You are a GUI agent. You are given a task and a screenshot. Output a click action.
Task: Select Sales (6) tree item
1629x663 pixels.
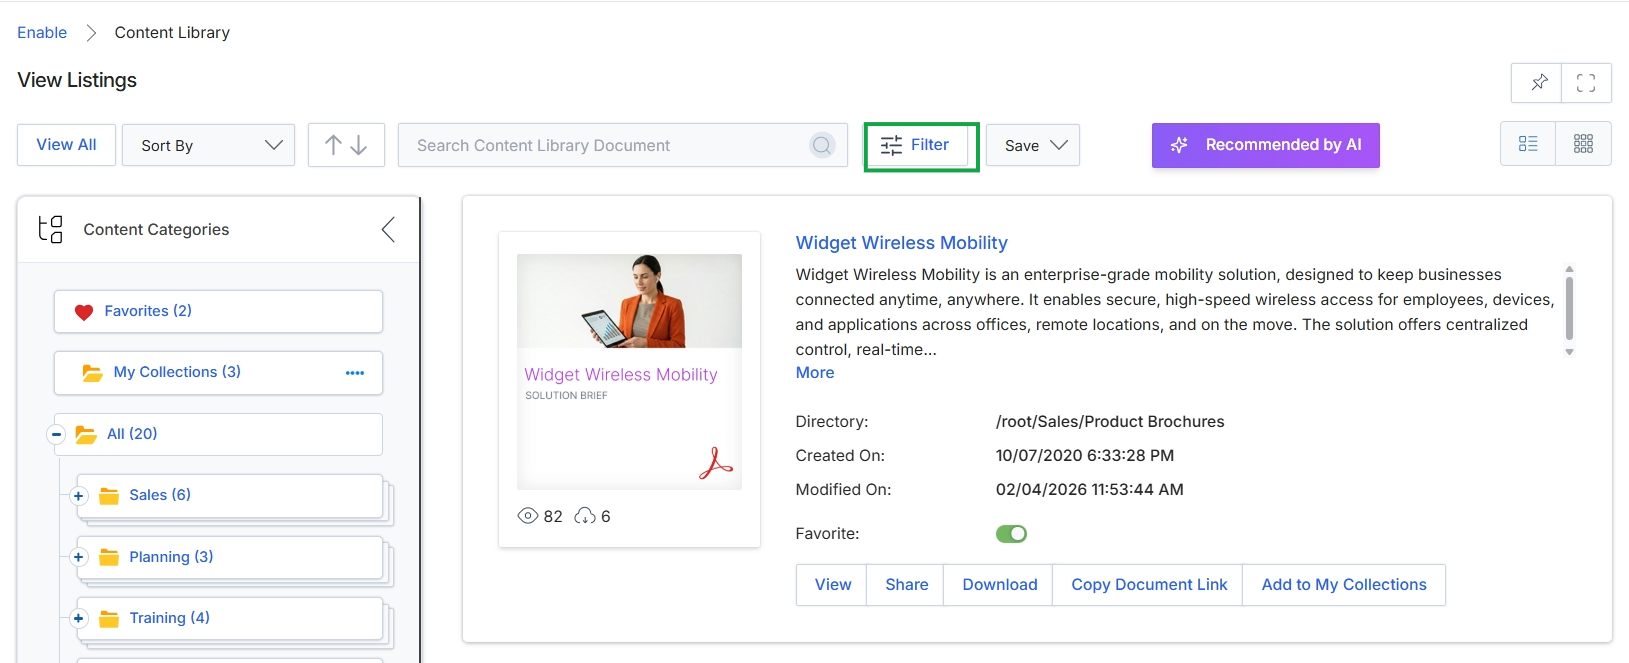pos(230,495)
